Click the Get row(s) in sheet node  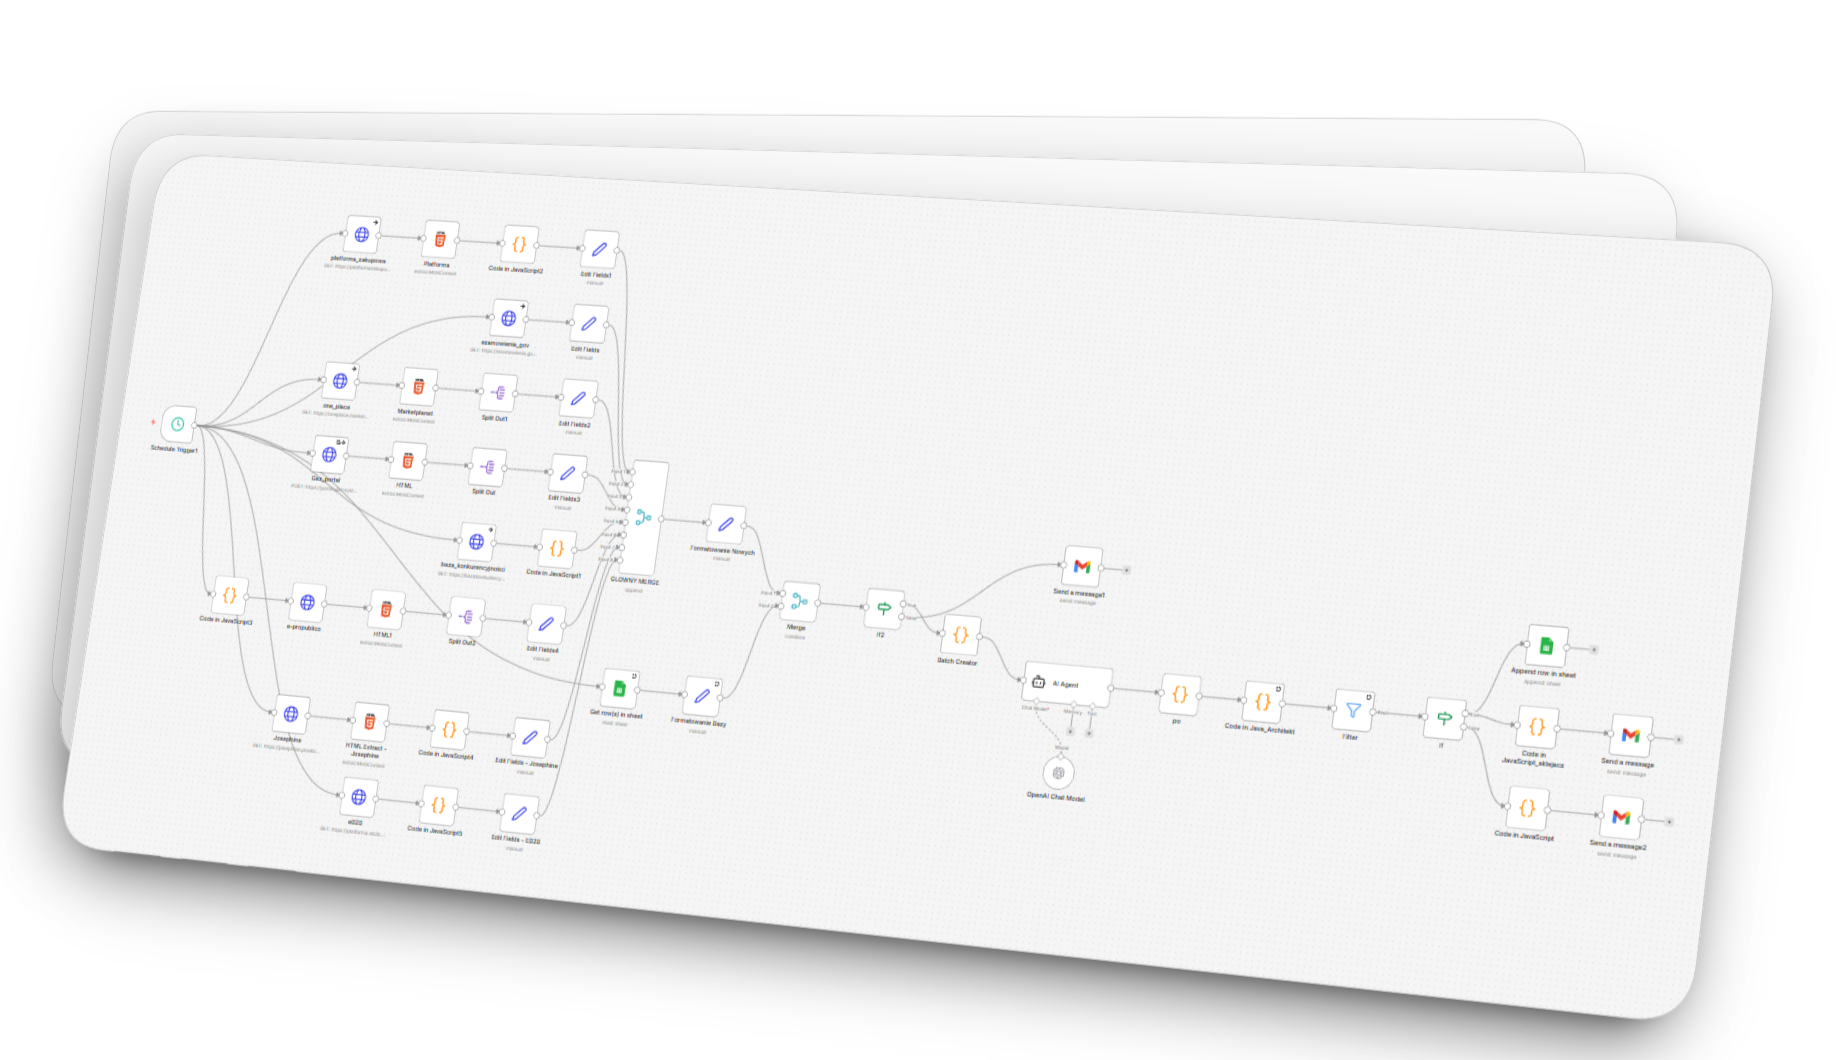pyautogui.click(x=619, y=688)
